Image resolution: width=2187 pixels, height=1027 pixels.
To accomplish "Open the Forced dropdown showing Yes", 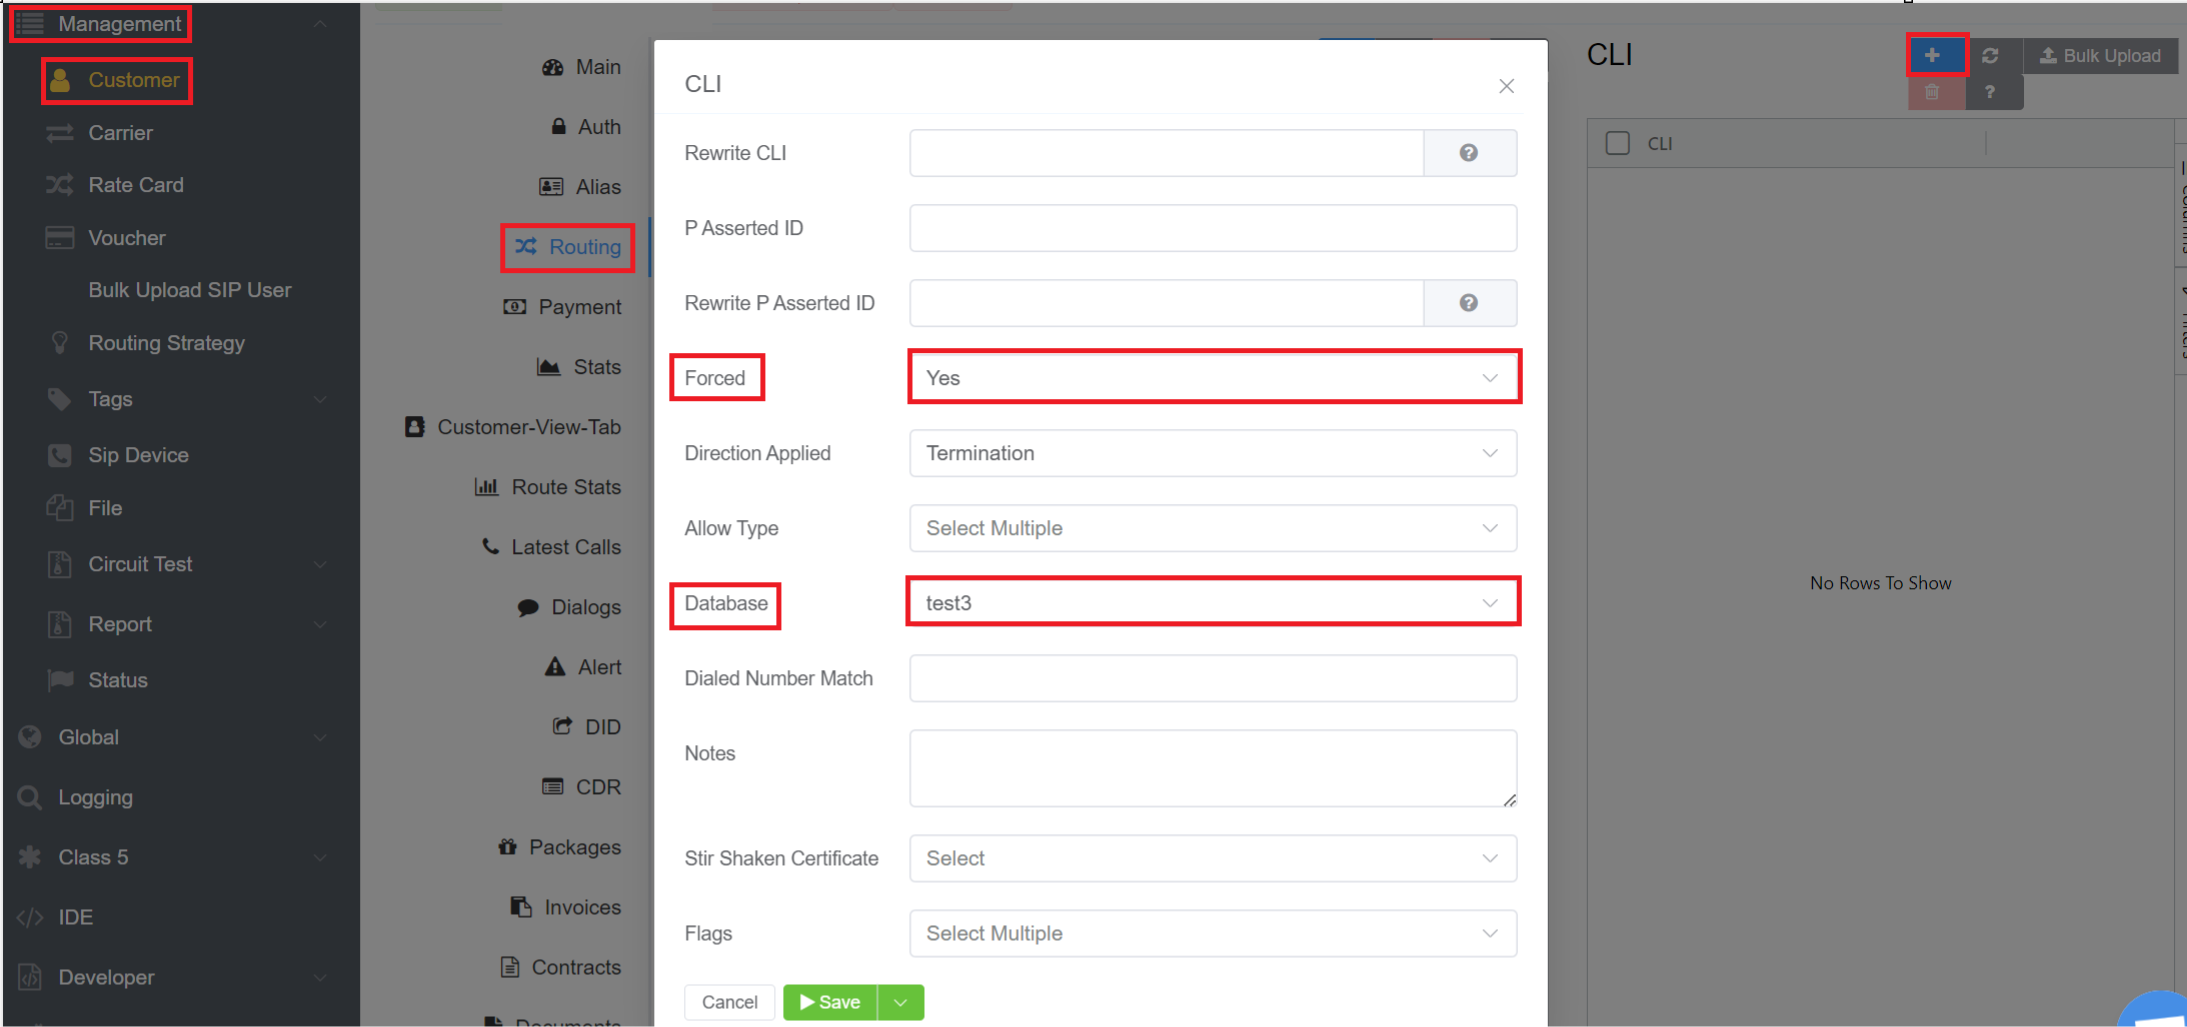I will (1212, 378).
